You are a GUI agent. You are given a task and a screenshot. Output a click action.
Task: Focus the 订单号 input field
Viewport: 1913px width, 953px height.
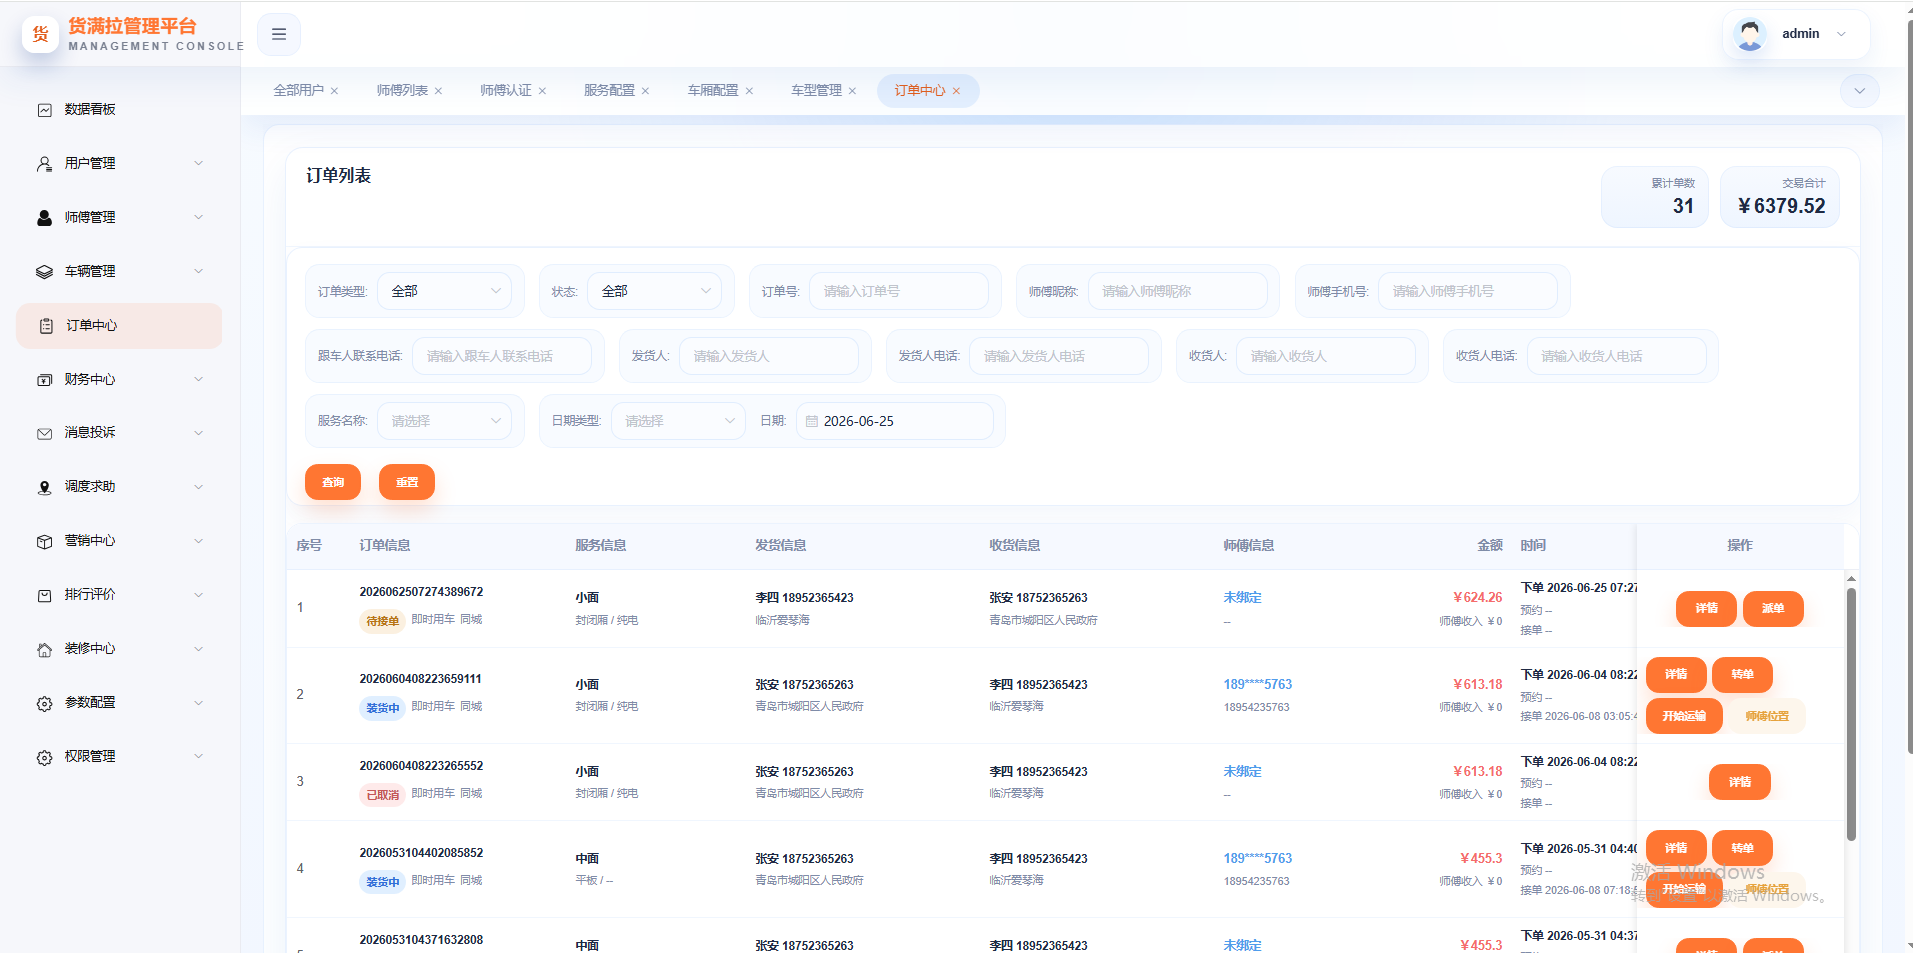[x=898, y=291]
